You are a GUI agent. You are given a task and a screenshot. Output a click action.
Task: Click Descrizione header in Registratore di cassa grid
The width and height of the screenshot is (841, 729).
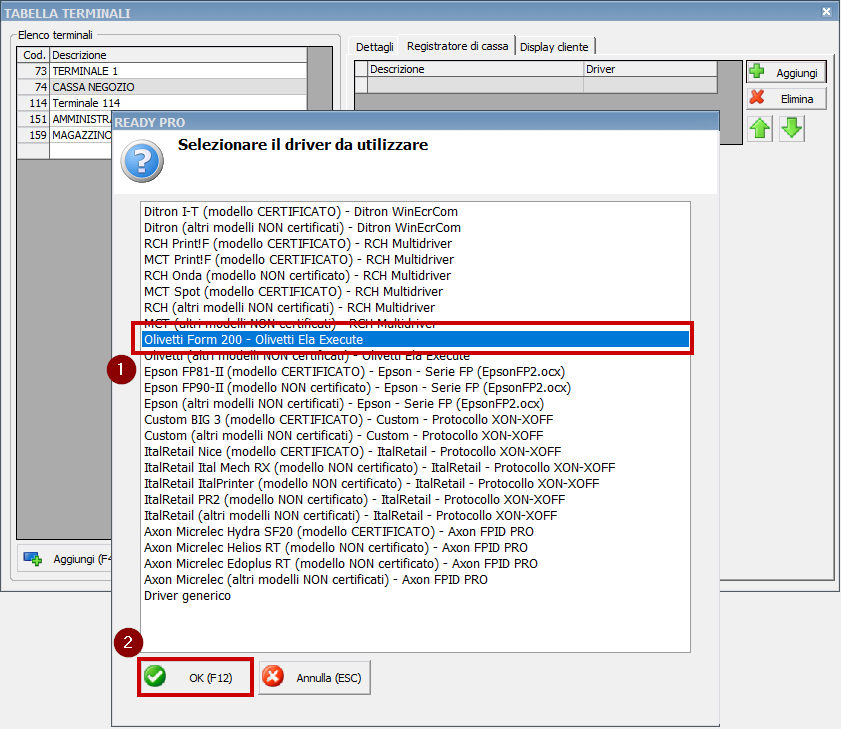[475, 69]
